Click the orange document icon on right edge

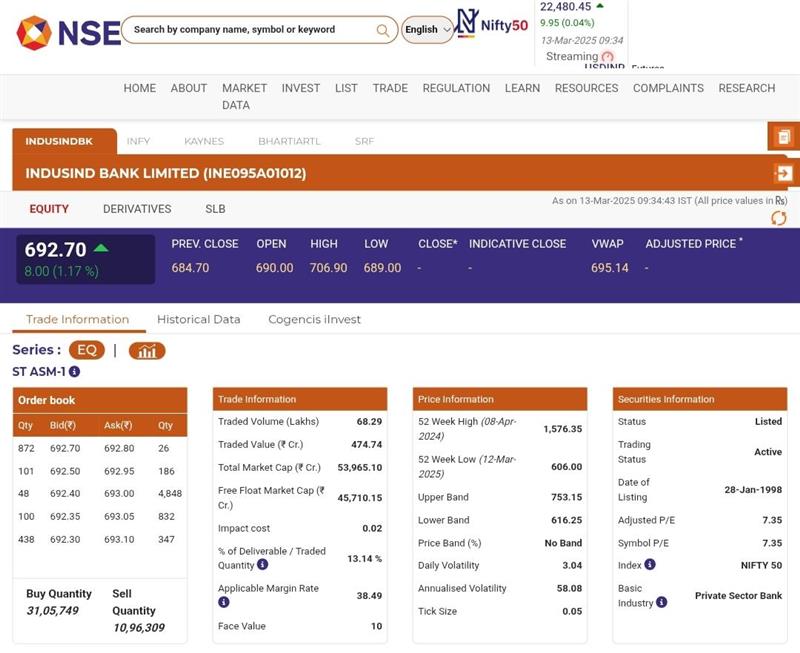(x=783, y=137)
